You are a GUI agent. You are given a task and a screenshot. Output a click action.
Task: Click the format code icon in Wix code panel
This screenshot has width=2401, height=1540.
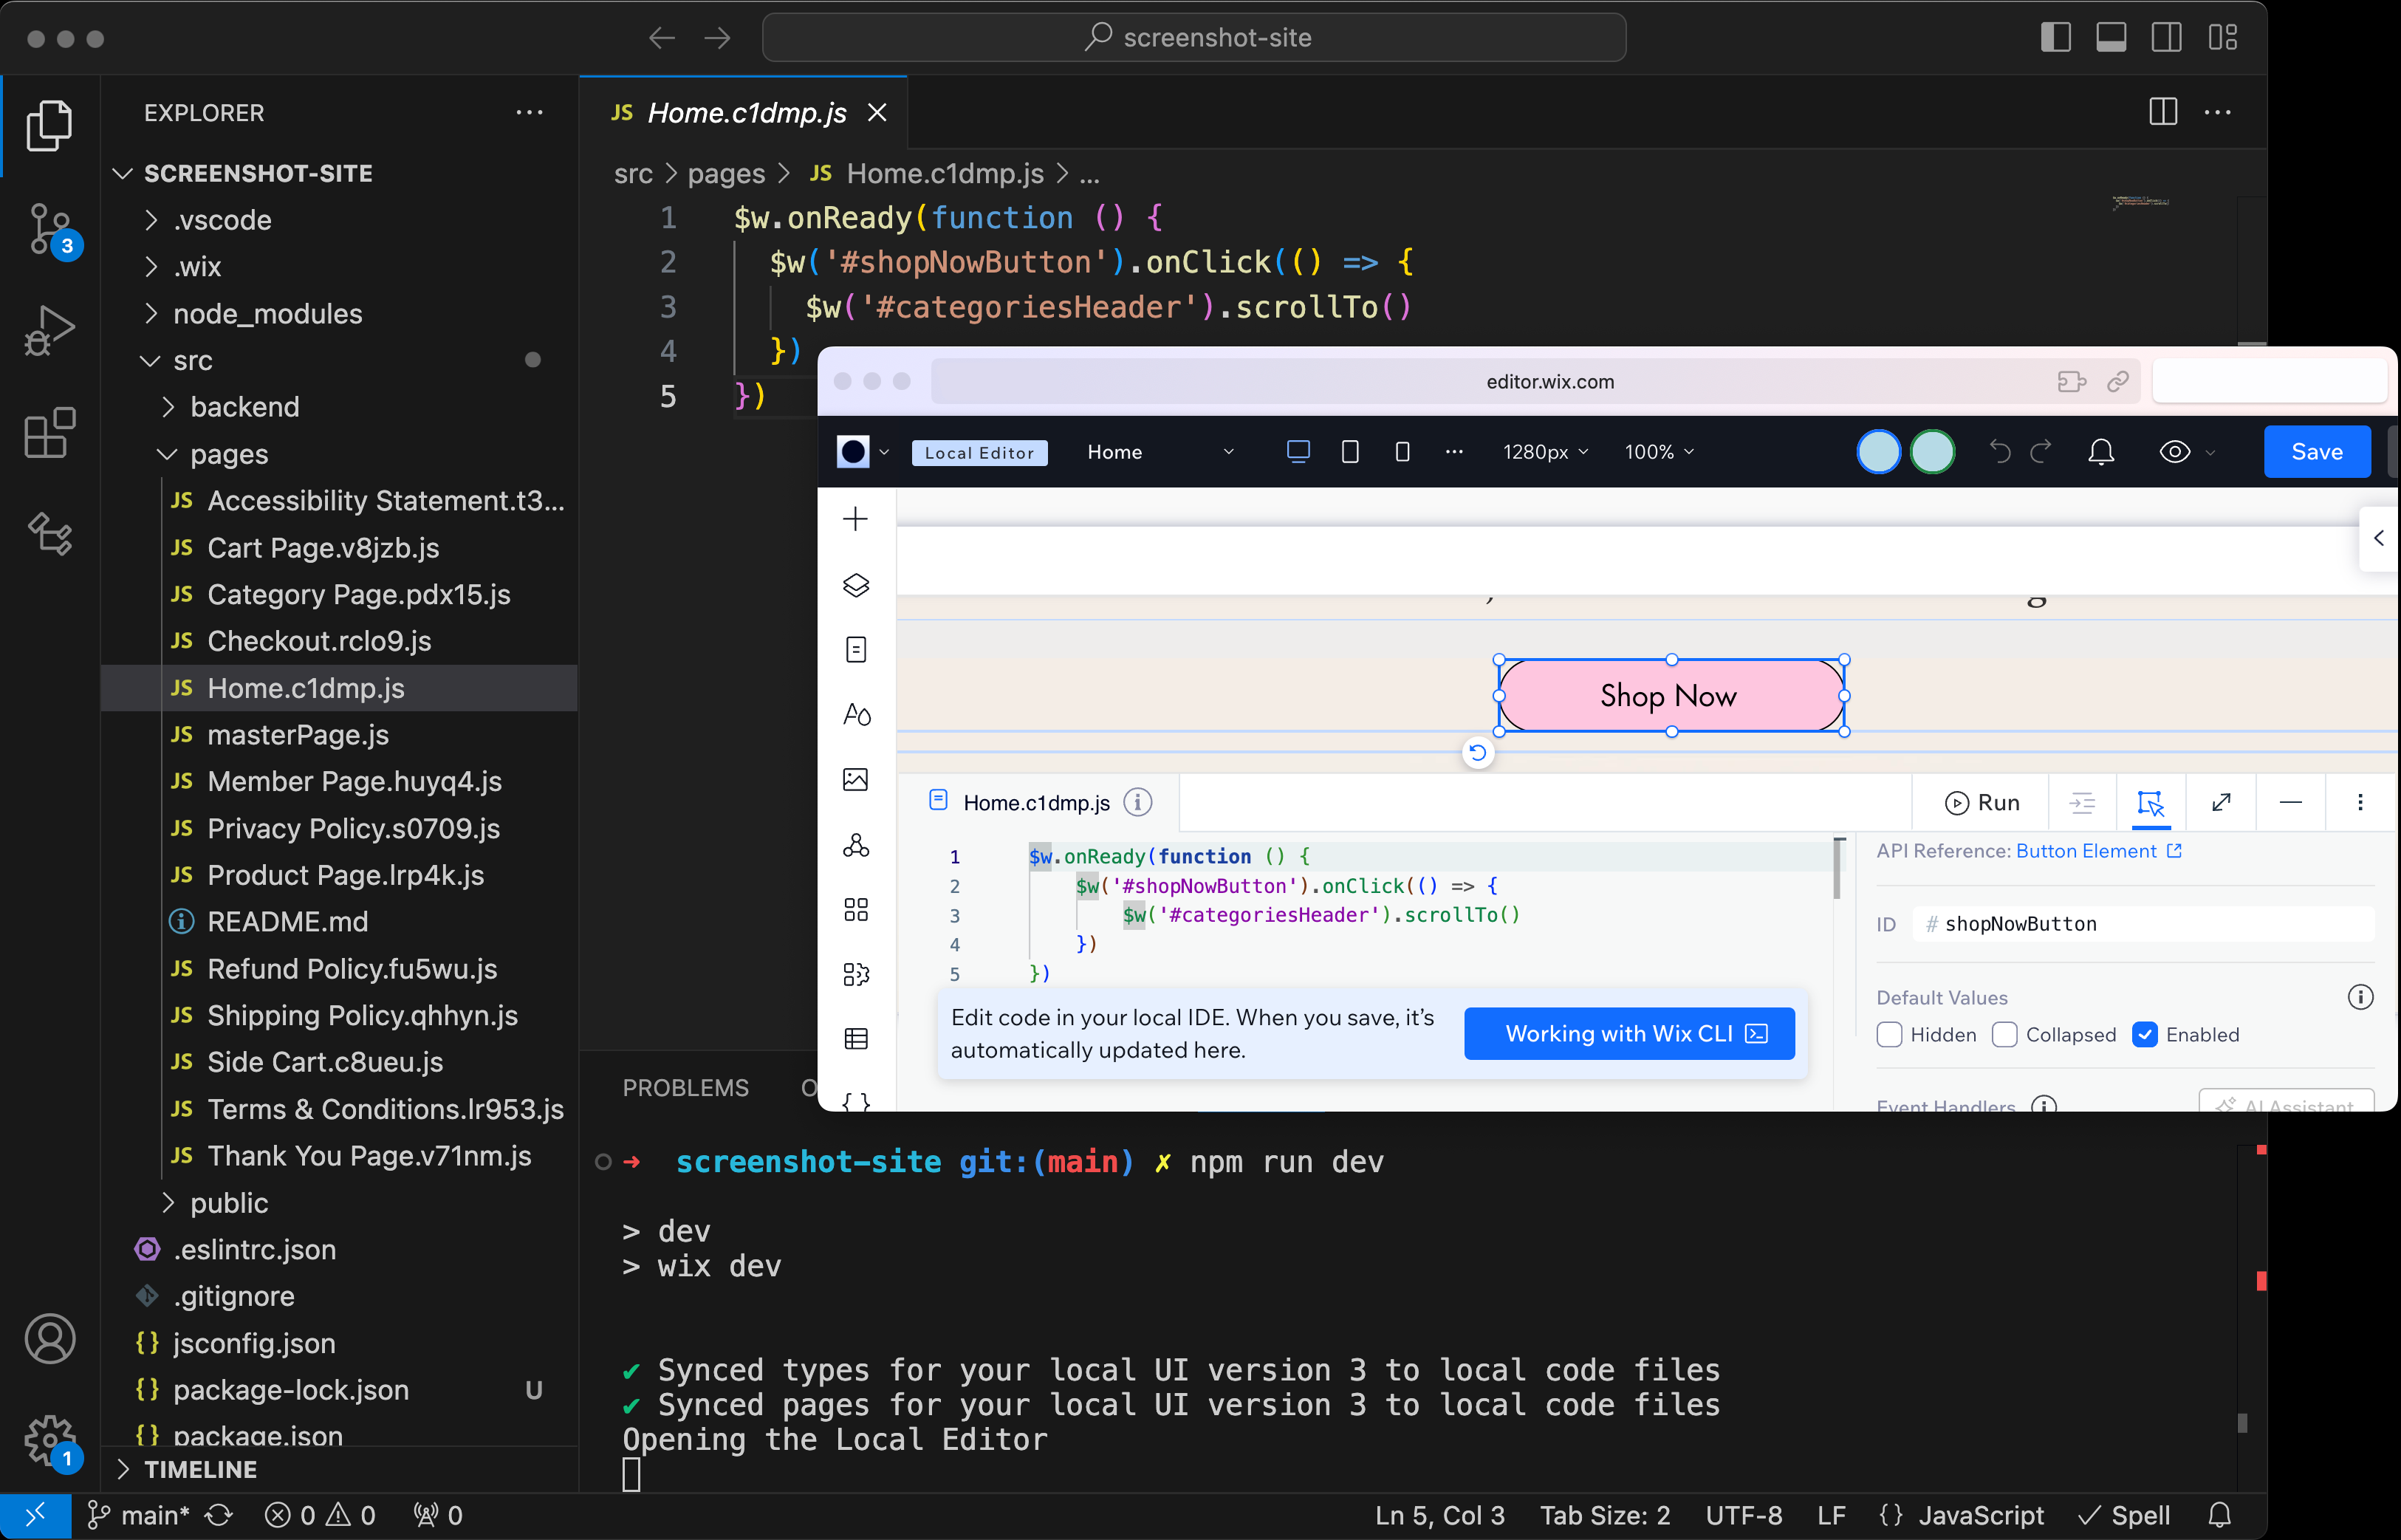[x=2082, y=802]
